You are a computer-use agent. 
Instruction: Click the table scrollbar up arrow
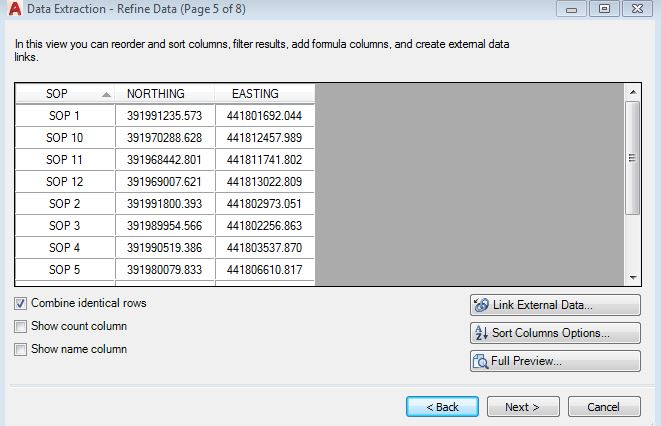tap(633, 92)
